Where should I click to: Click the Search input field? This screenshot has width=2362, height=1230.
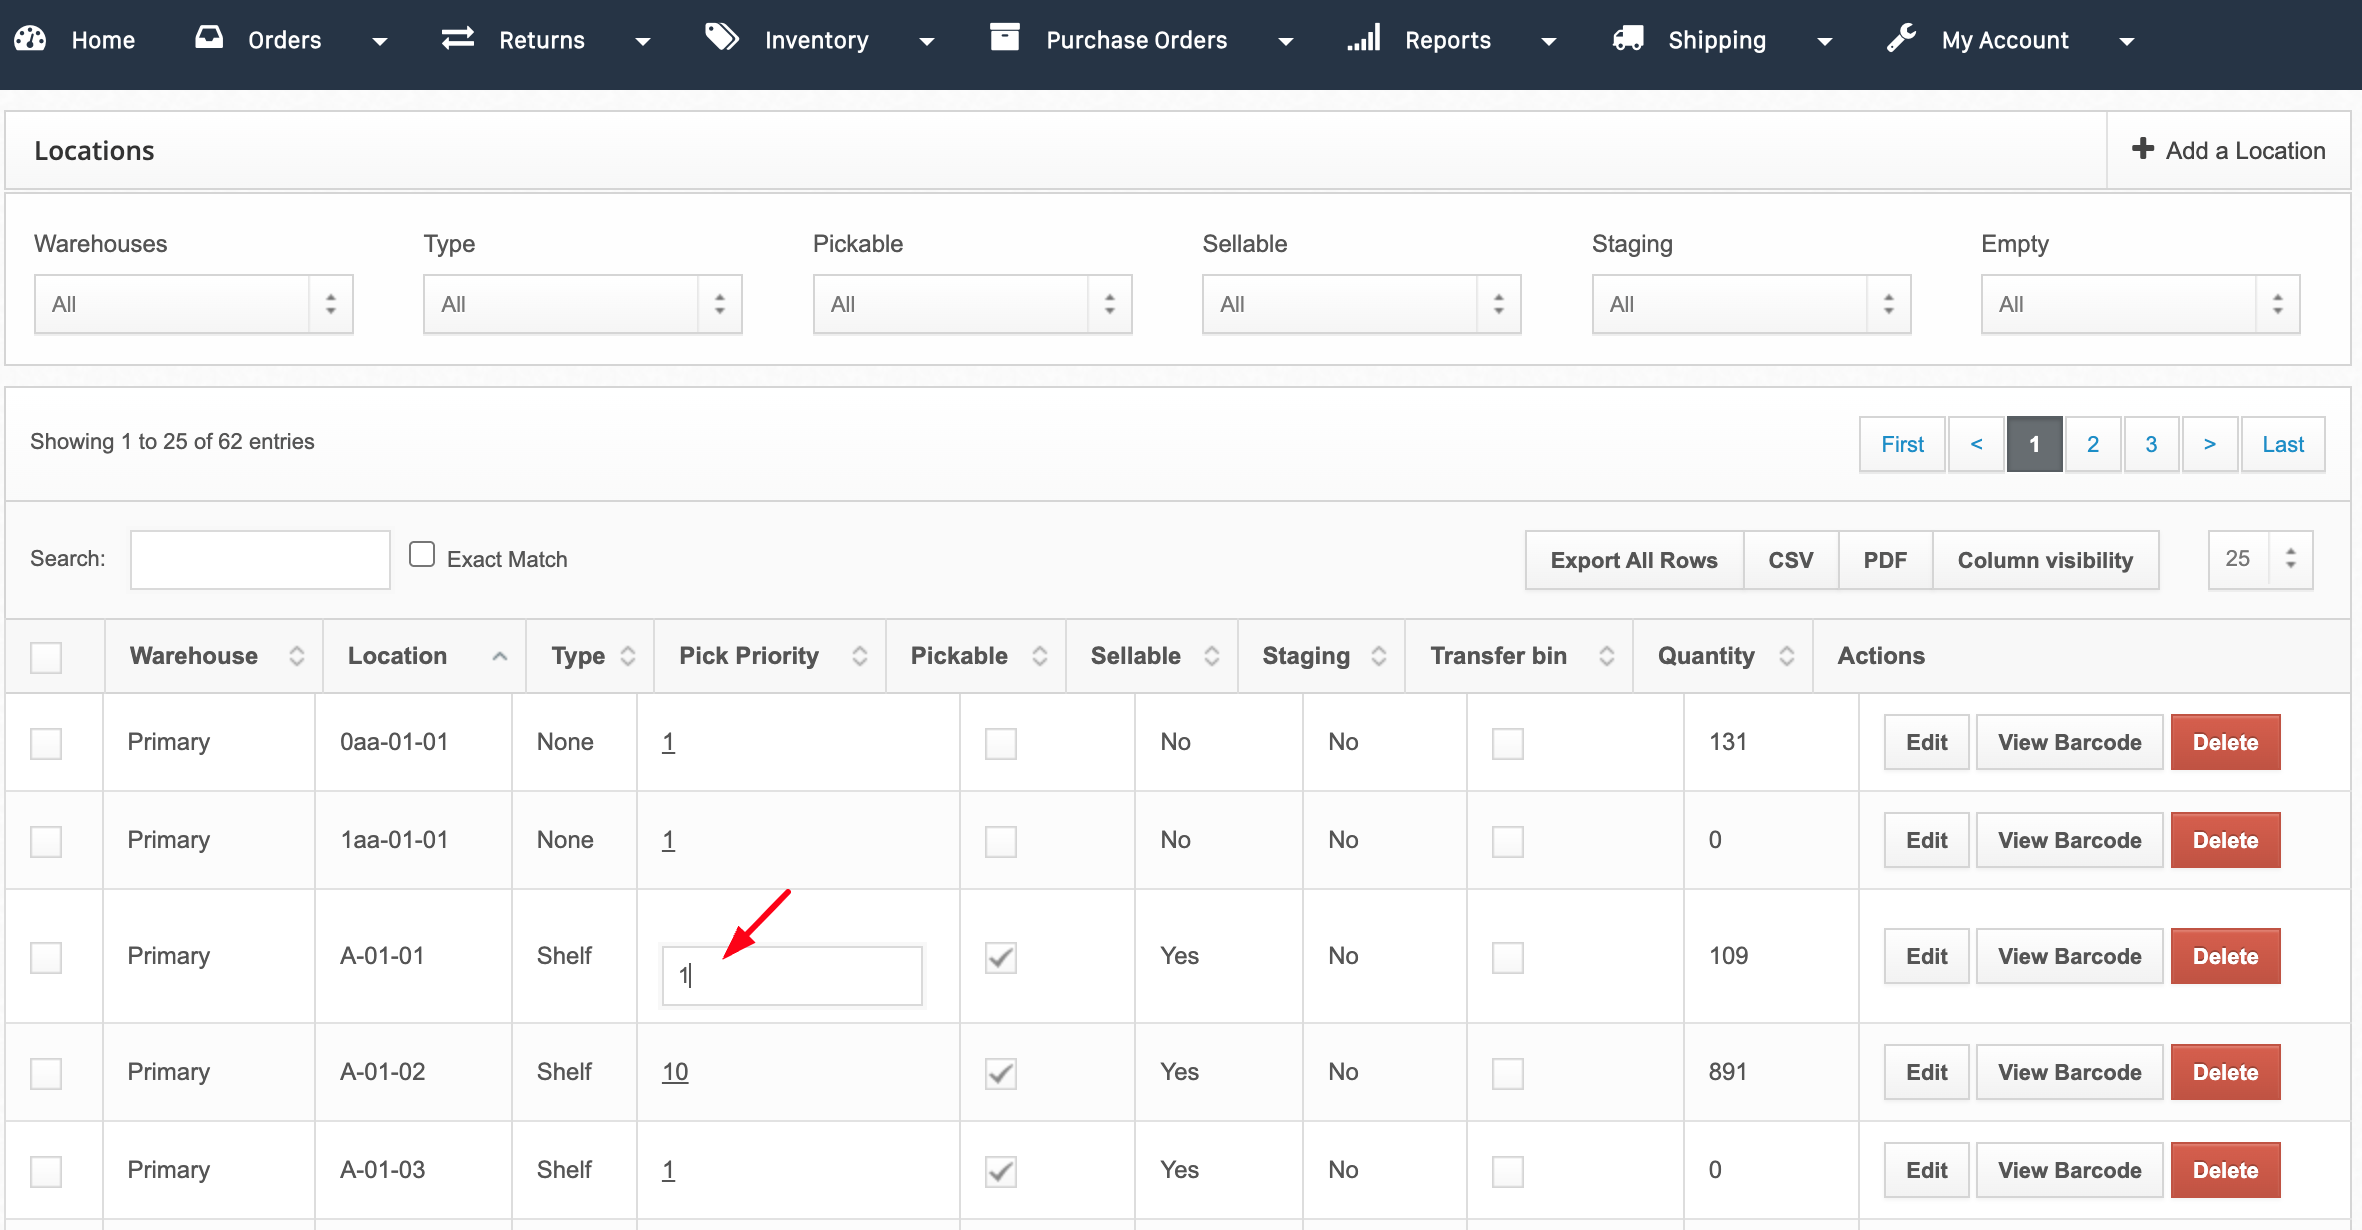coord(260,559)
